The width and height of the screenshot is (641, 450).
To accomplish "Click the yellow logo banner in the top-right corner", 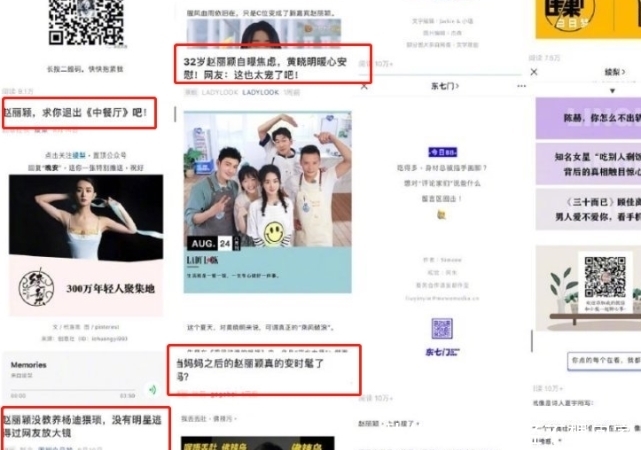I will (588, 19).
